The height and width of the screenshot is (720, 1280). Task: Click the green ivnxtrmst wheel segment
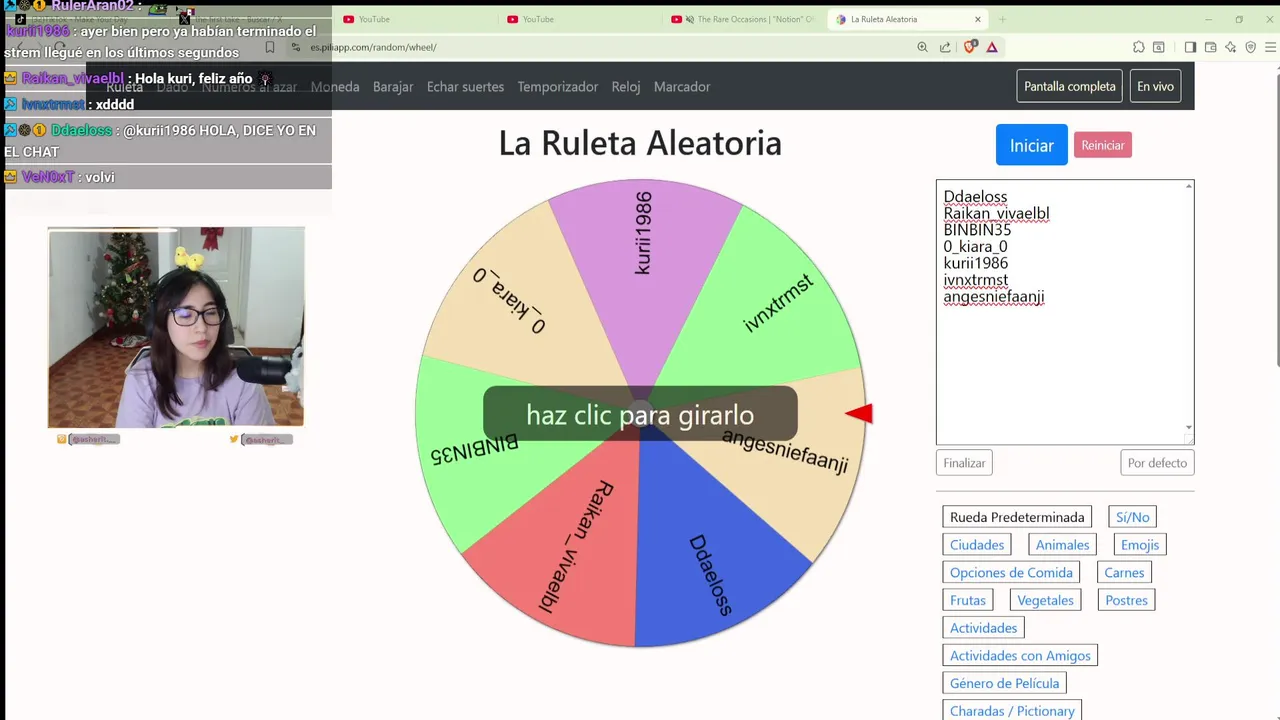(780, 300)
